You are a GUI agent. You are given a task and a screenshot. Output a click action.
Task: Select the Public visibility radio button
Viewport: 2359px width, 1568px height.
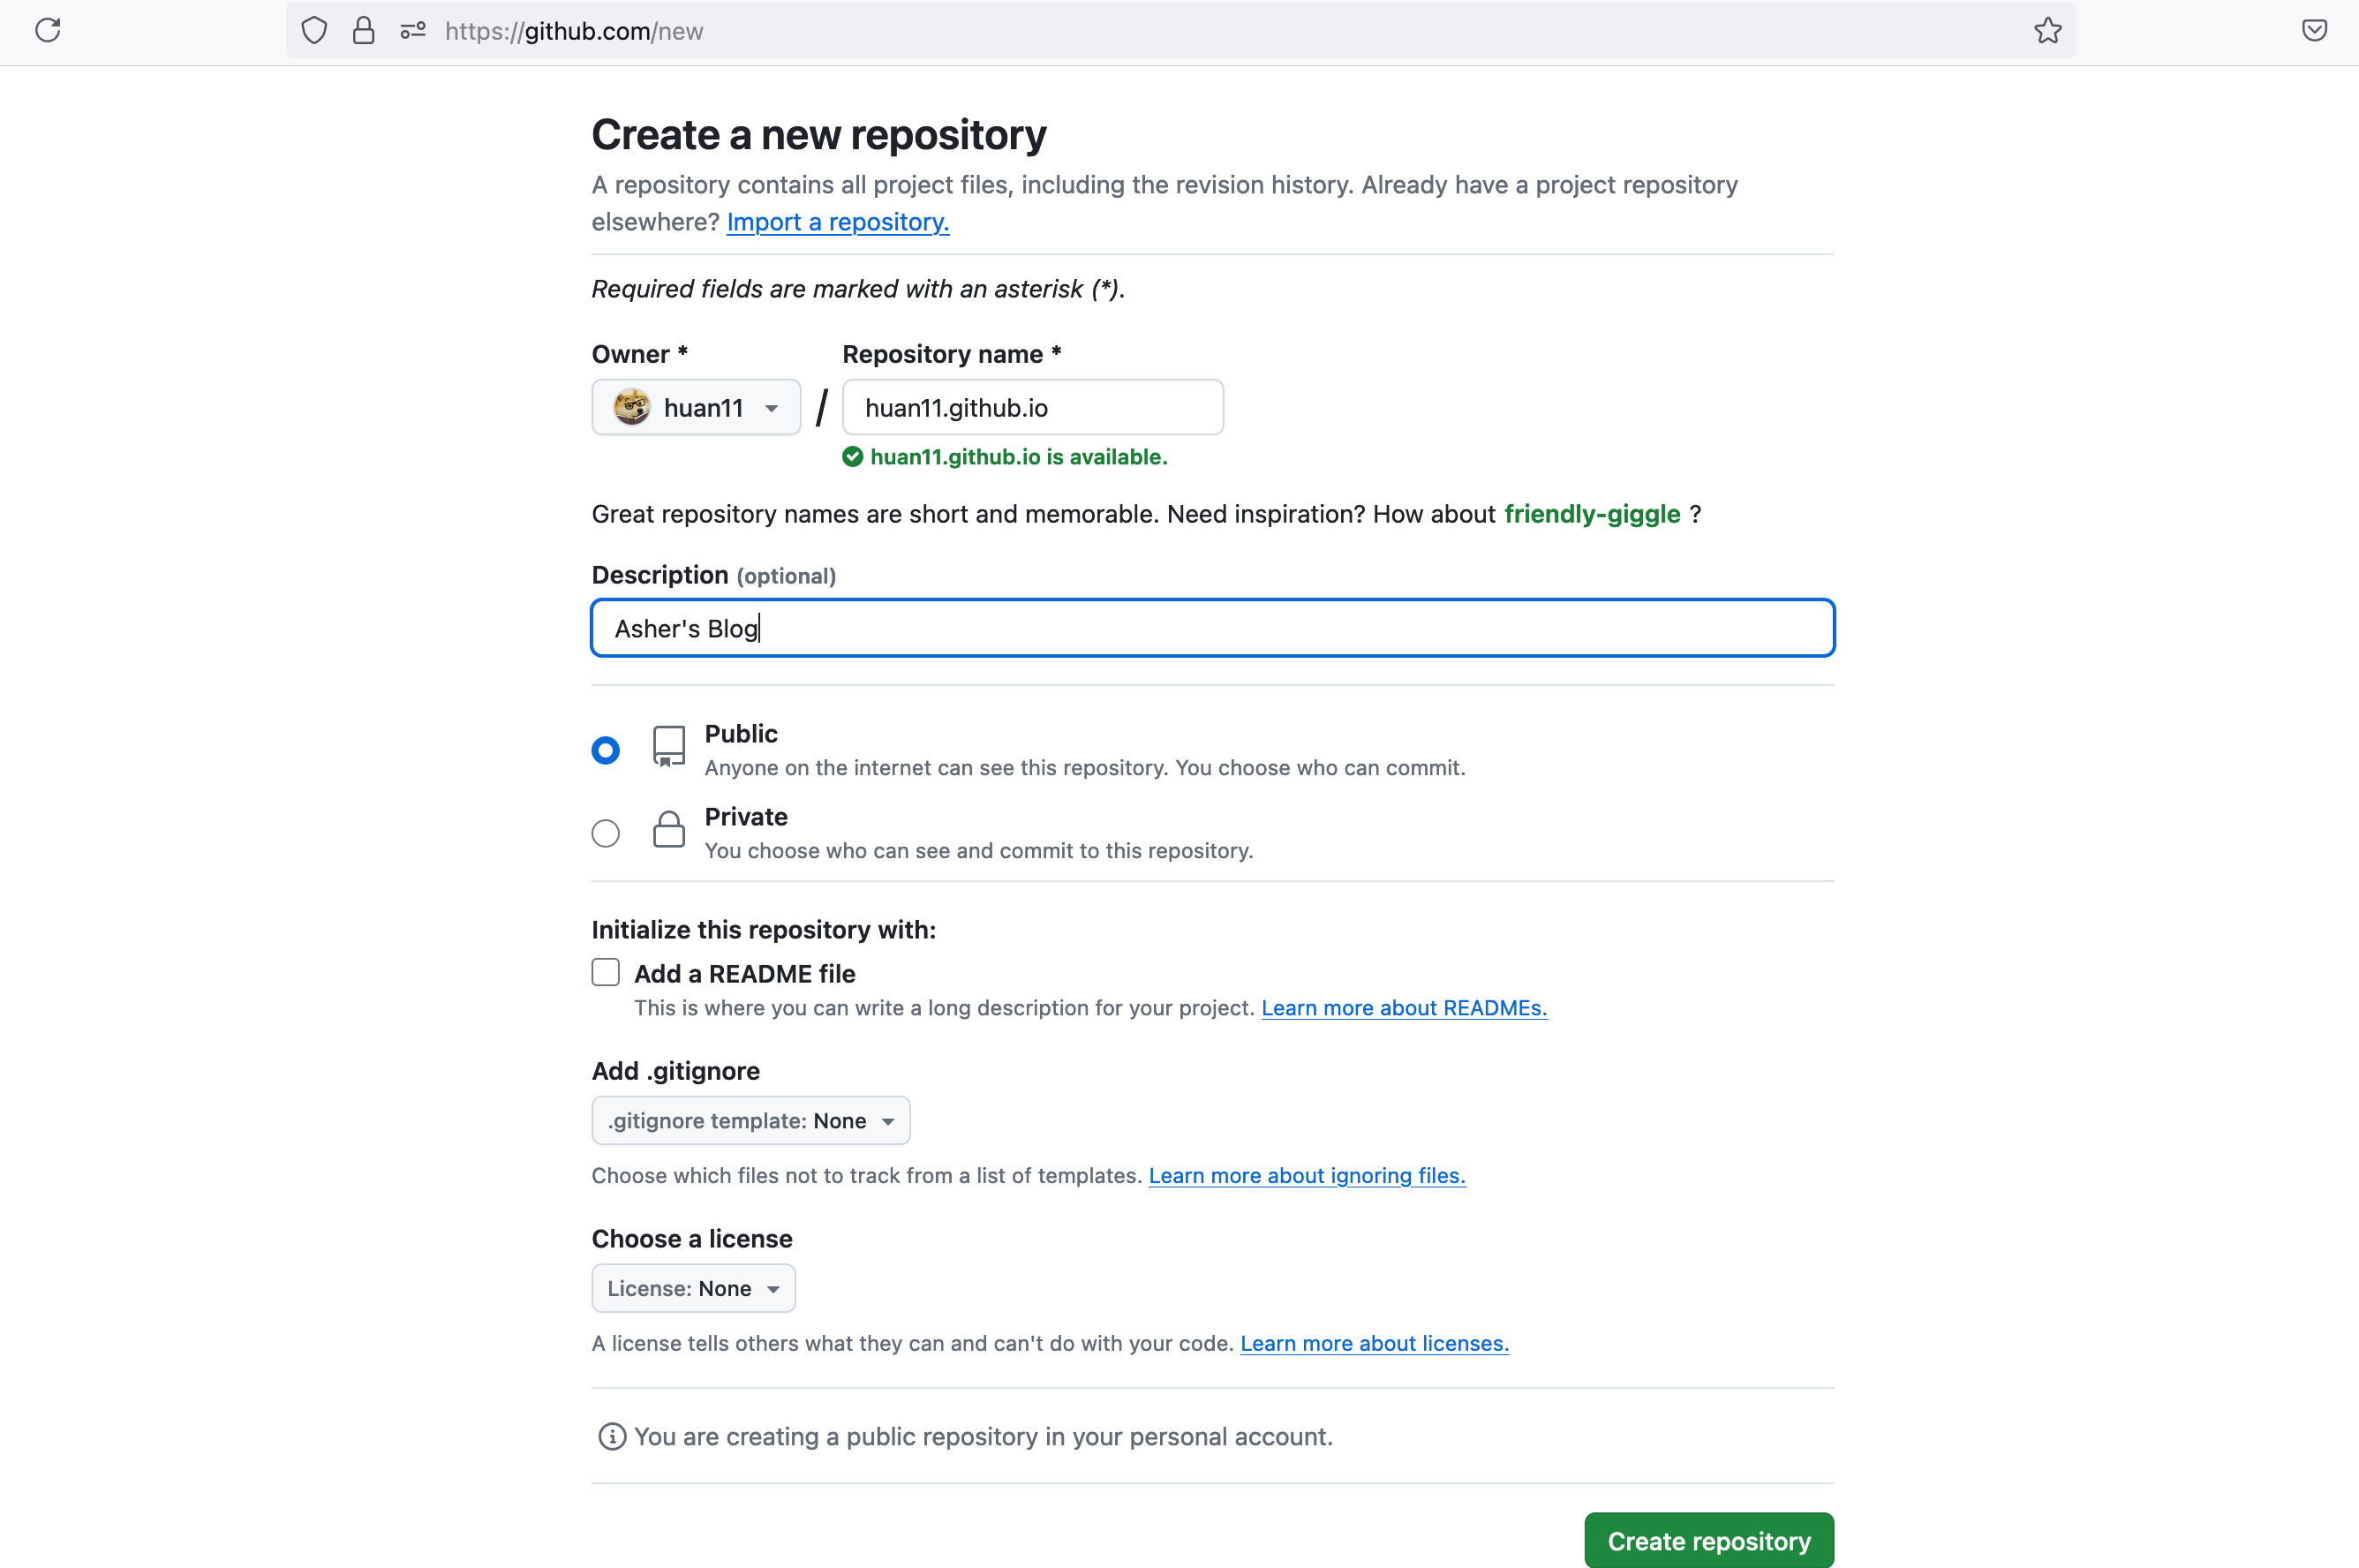point(605,750)
